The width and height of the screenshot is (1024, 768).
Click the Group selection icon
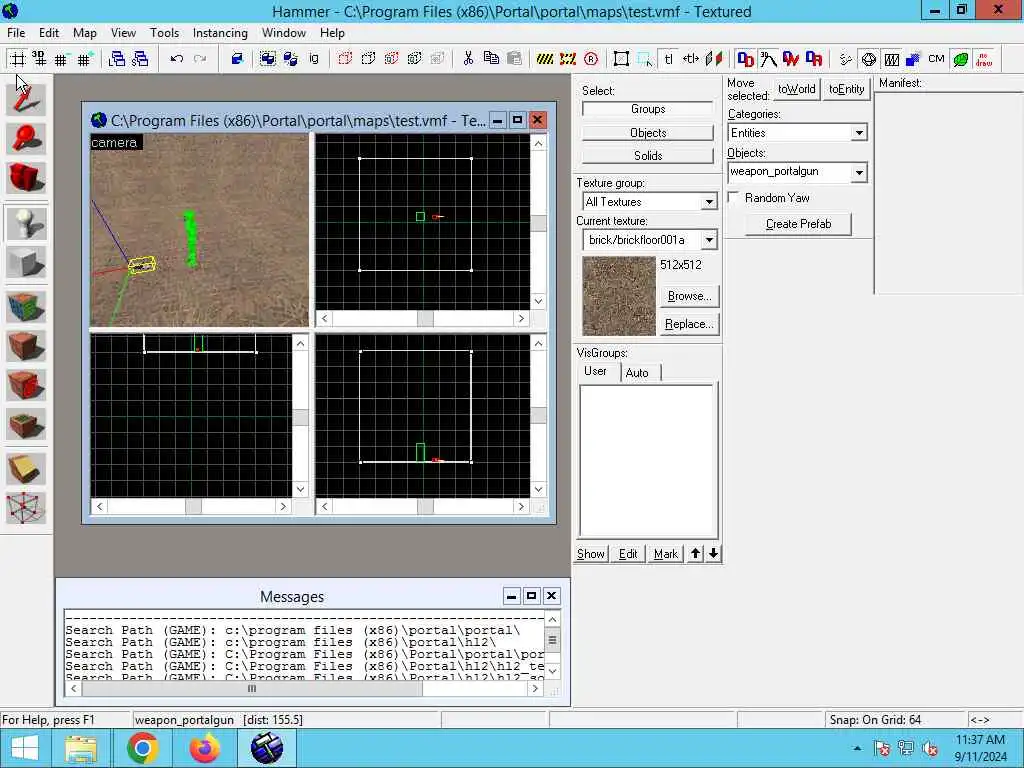(268, 59)
